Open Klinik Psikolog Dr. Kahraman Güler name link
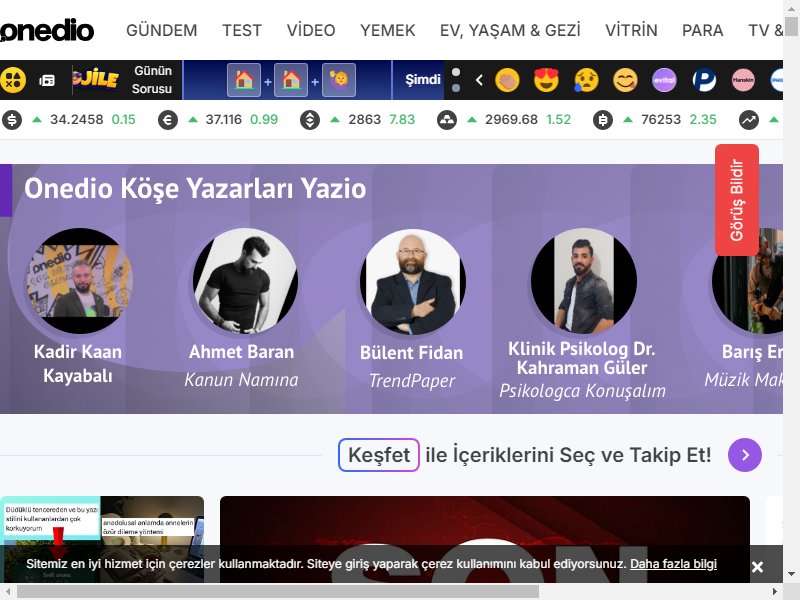 point(582,358)
